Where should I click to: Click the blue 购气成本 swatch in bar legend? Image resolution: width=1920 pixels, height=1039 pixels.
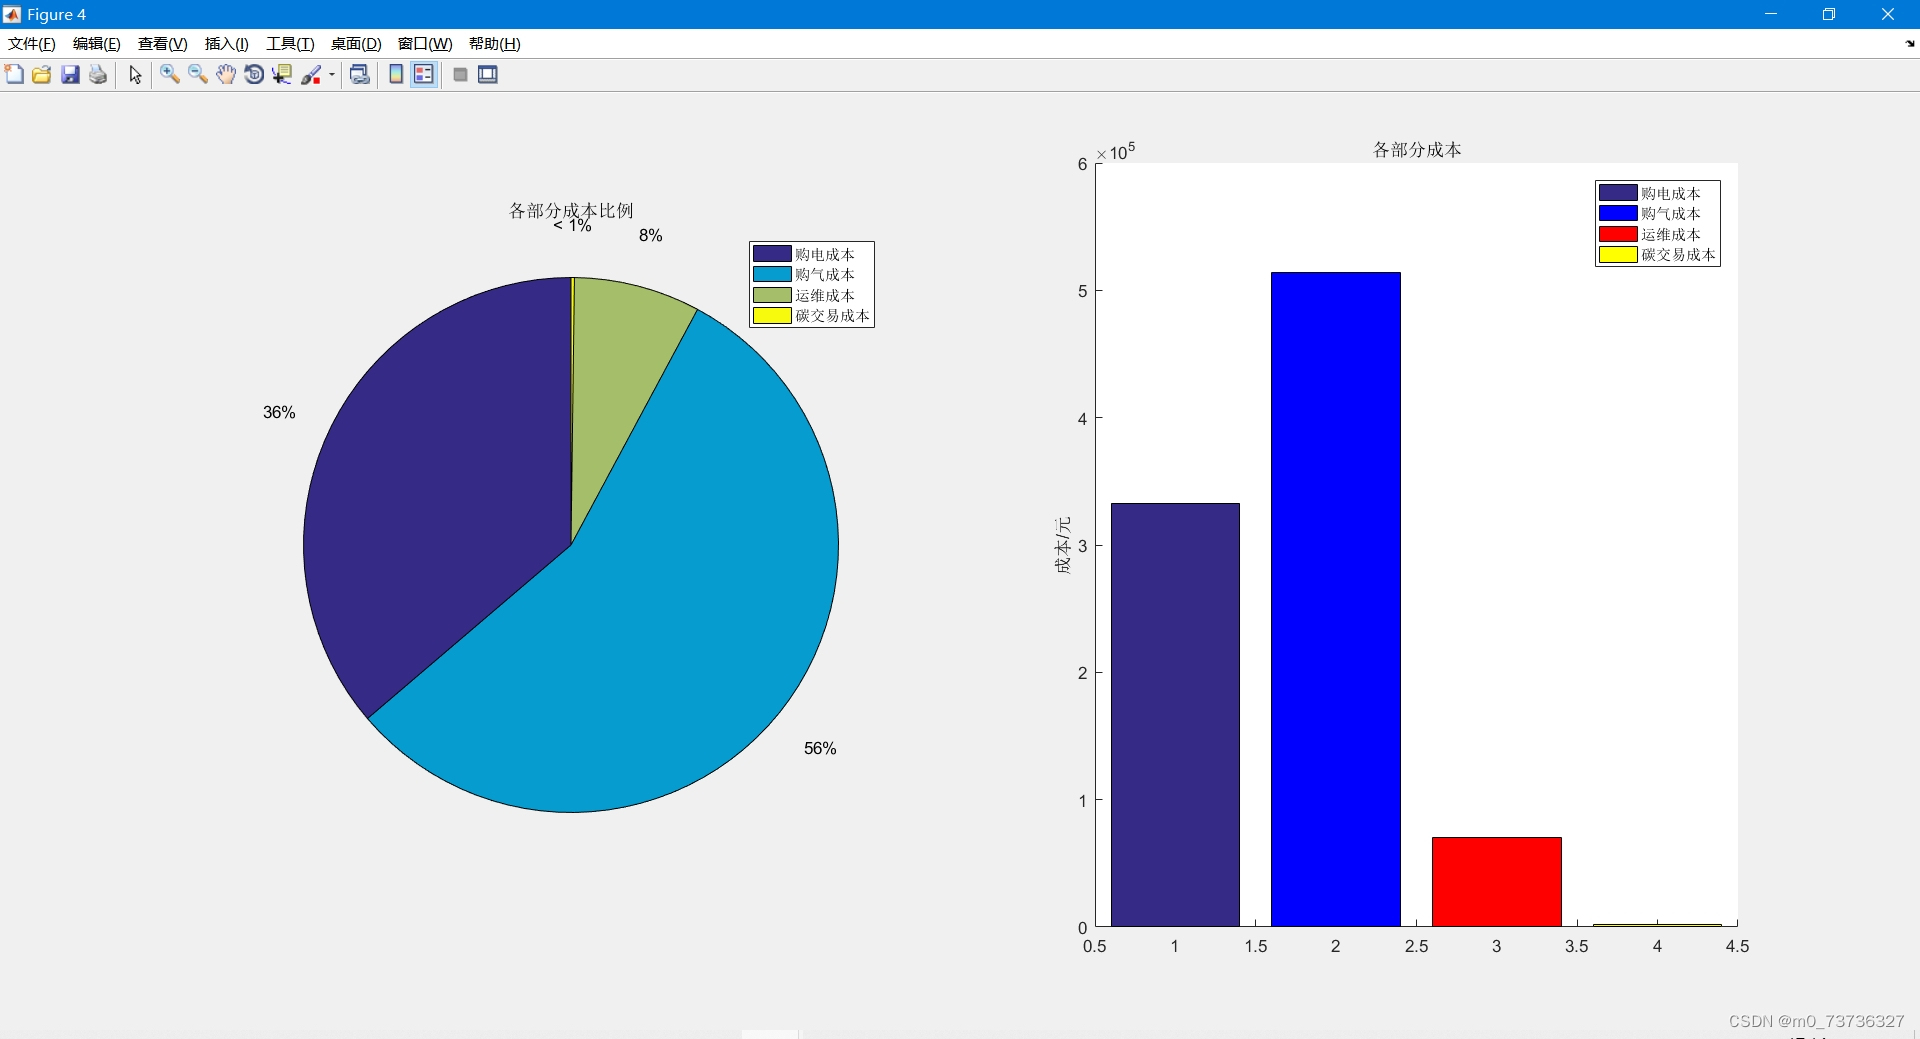pos(1618,213)
